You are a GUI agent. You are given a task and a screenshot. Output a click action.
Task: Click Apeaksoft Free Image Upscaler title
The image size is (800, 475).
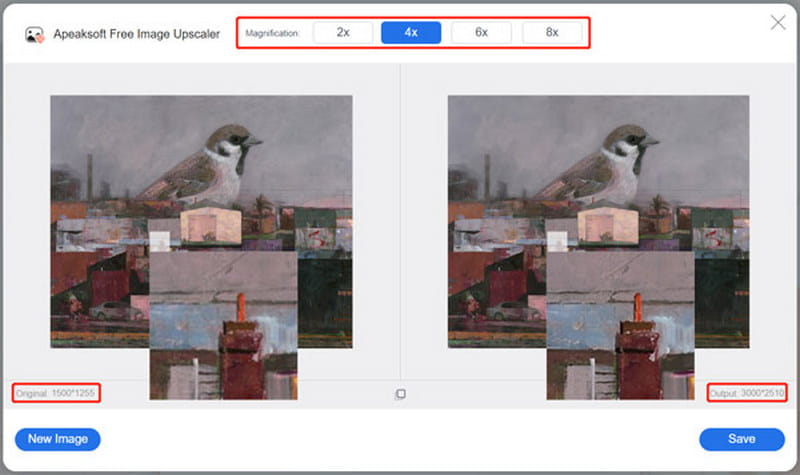click(x=137, y=34)
